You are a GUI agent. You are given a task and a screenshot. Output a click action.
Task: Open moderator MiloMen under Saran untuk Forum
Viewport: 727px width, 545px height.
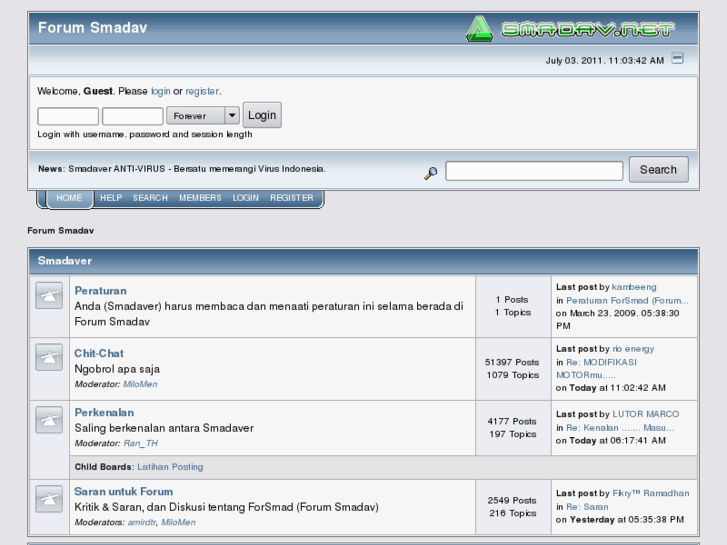[179, 522]
